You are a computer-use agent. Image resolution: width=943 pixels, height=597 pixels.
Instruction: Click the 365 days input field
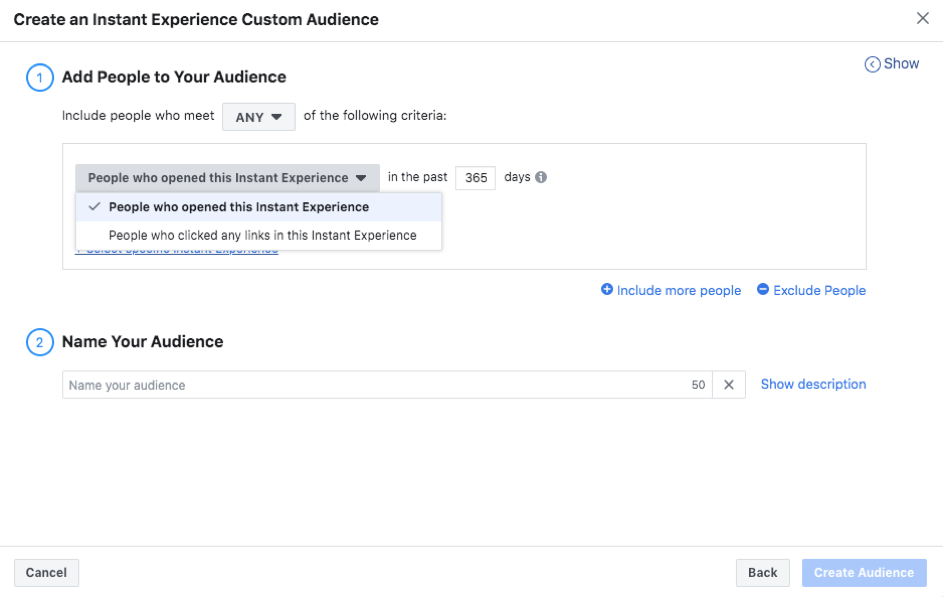pyautogui.click(x=476, y=178)
